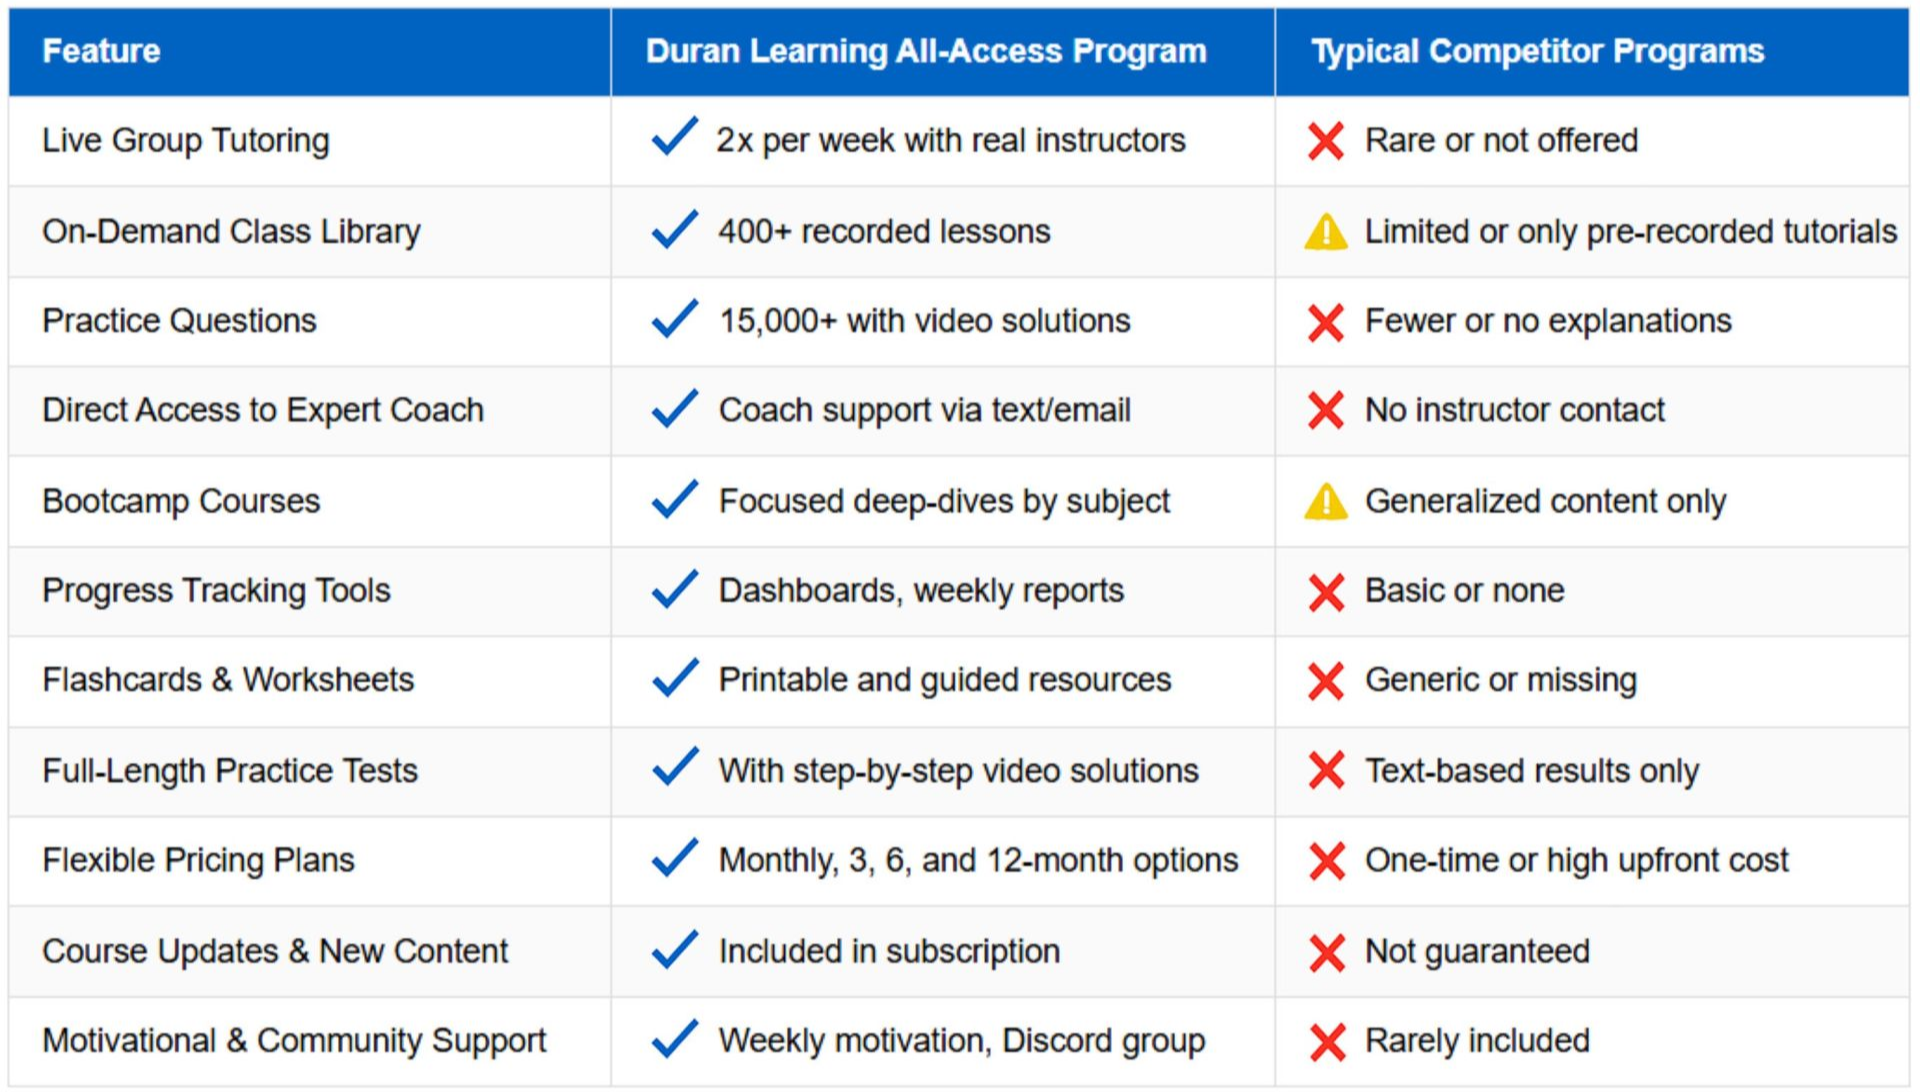Click the Bootcamp Courses feature row label
This screenshot has height=1092, width=1920.
pyautogui.click(x=181, y=501)
